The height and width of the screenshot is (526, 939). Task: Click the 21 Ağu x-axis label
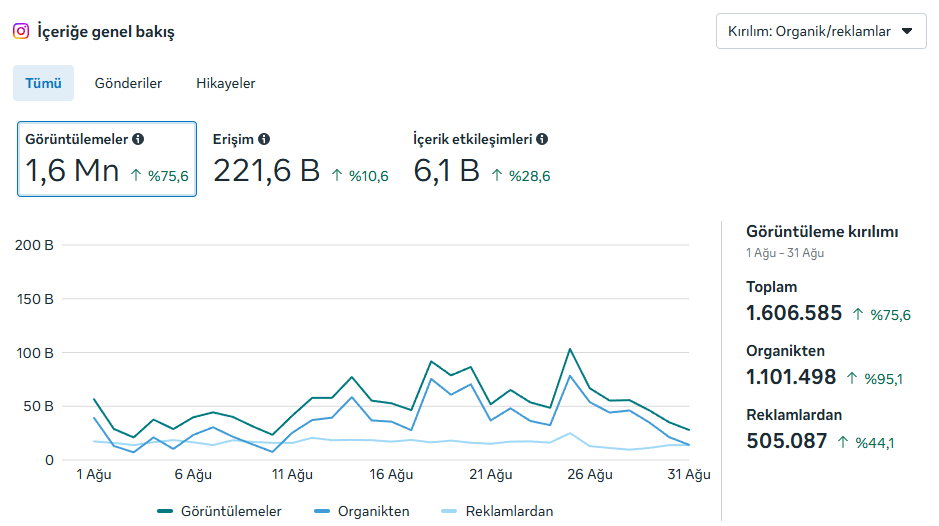pos(490,474)
